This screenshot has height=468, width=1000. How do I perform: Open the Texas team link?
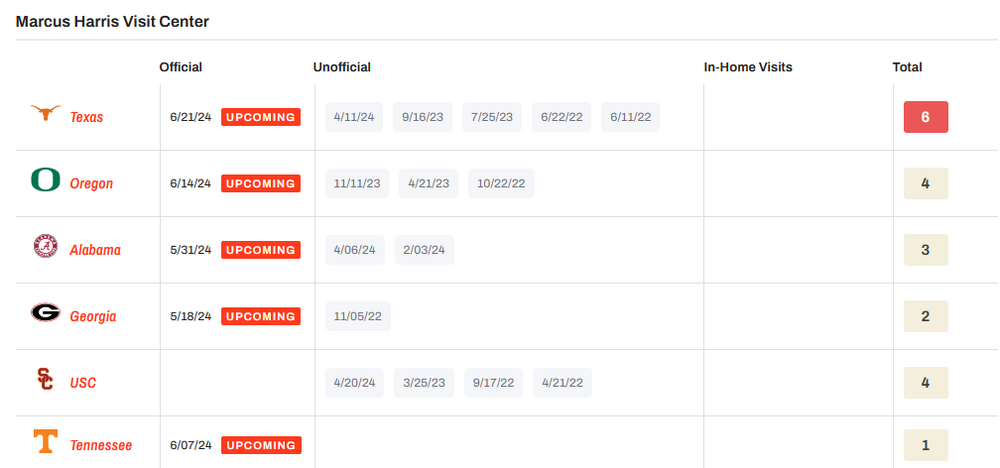pyautogui.click(x=86, y=117)
